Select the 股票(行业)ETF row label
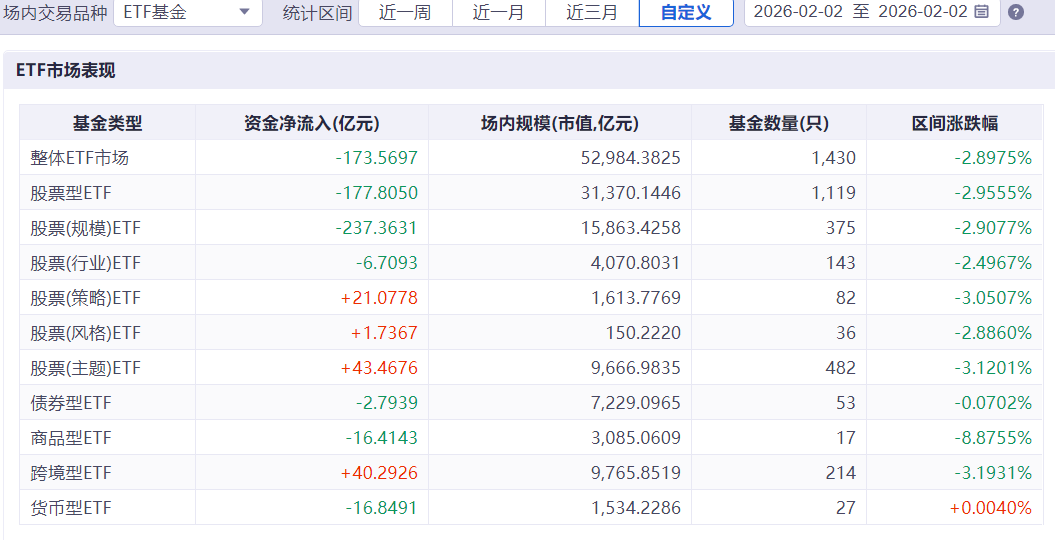This screenshot has height=540, width=1055. (85, 263)
